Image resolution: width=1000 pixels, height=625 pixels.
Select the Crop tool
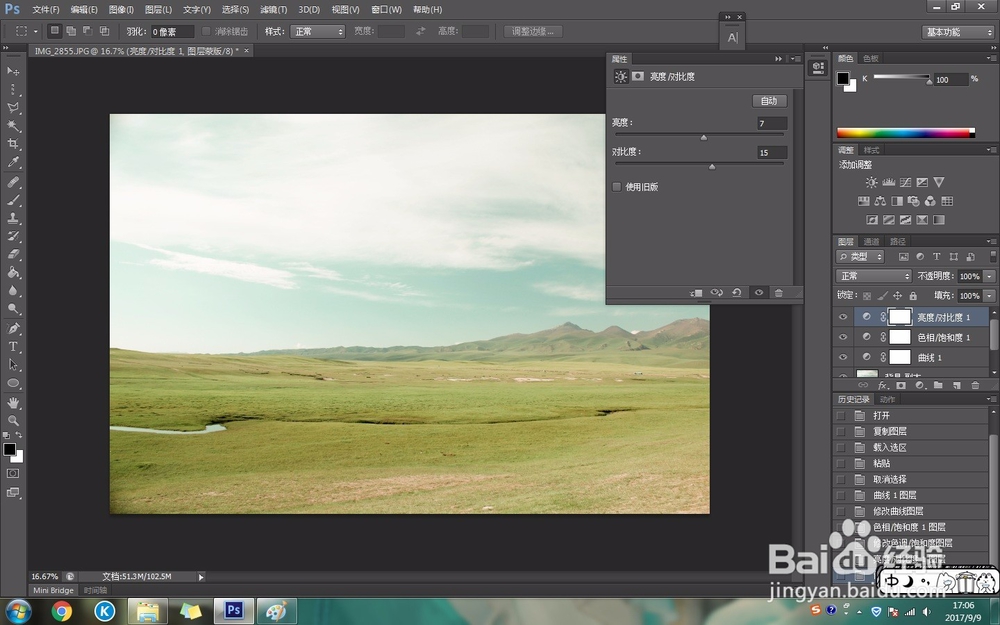click(13, 143)
